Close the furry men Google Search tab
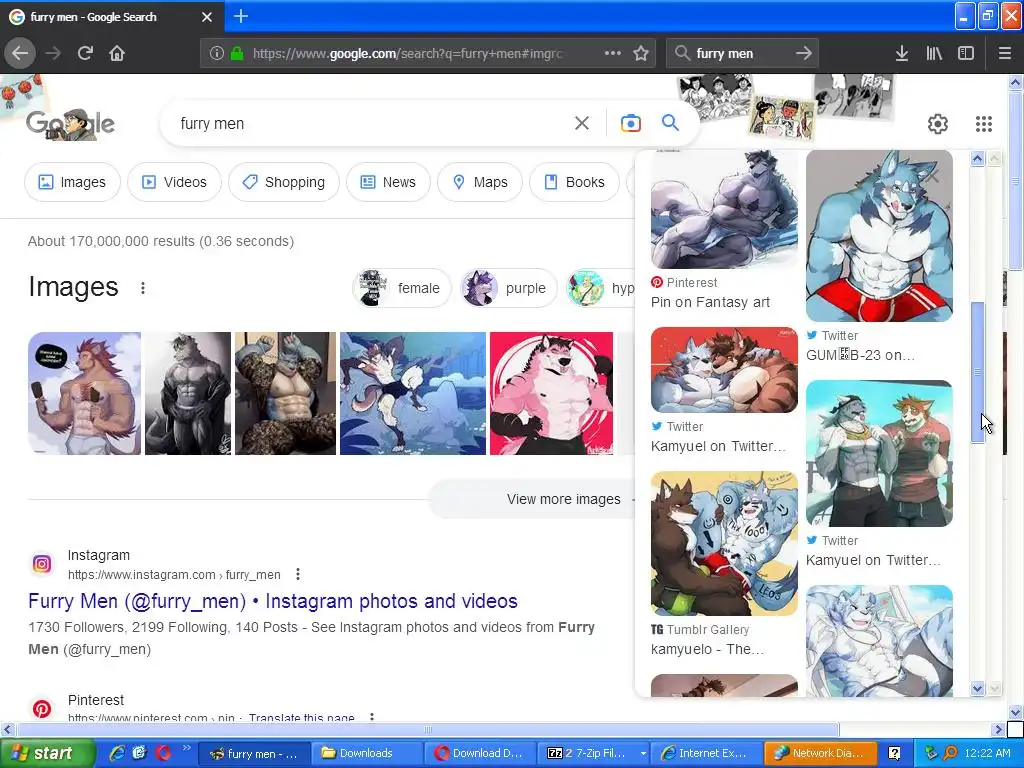This screenshot has height=768, width=1024. point(207,17)
